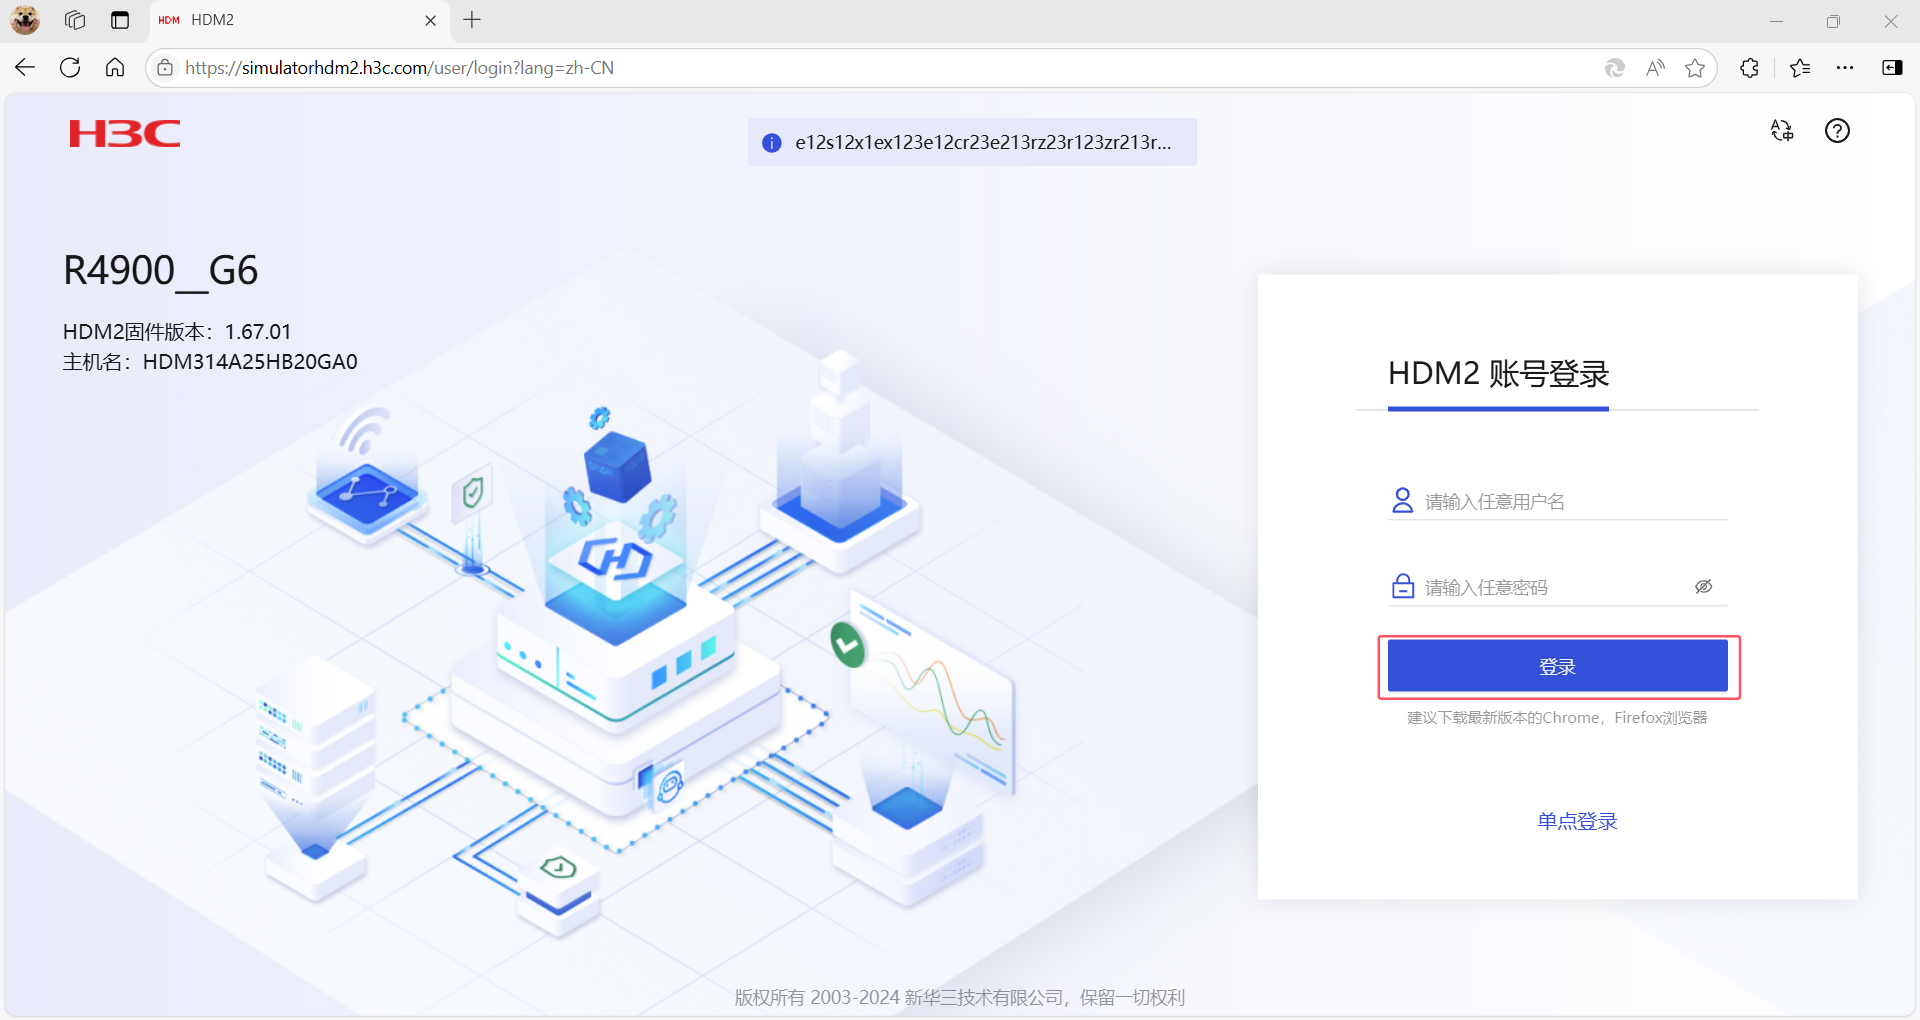The width and height of the screenshot is (1920, 1020).
Task: Open browser extensions puzzle icon
Action: (x=1749, y=68)
